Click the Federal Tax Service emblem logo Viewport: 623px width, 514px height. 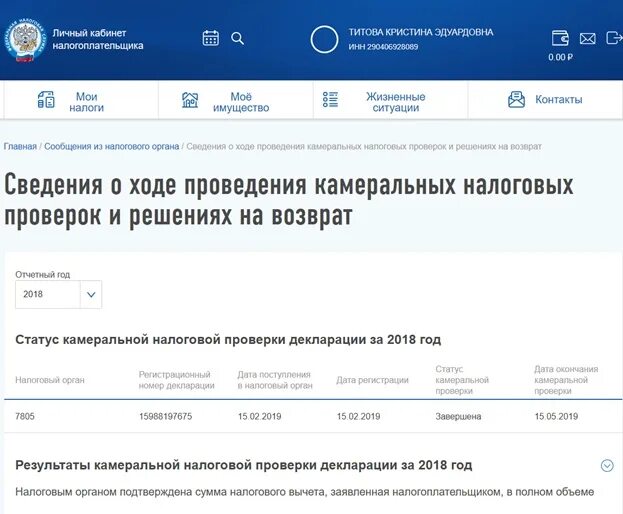24,40
